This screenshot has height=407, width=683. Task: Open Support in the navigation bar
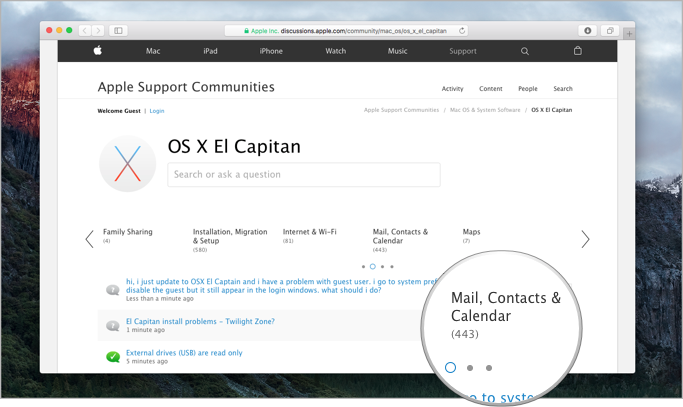coord(463,51)
